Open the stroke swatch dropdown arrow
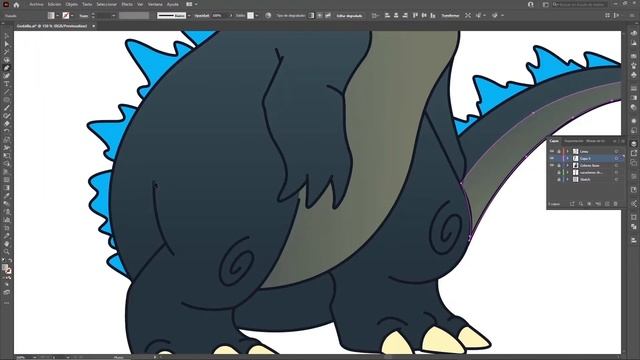Viewport: 640px width, 360px height. pos(72,16)
